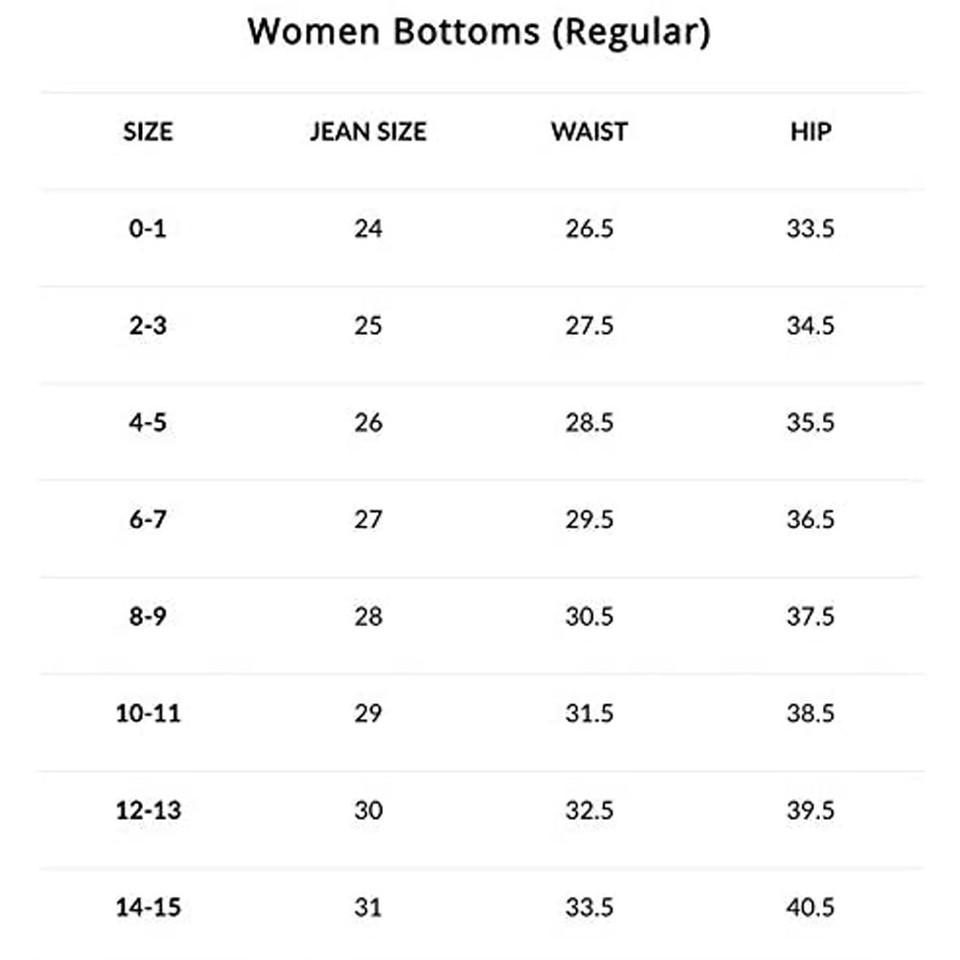Select the 8-9 size row label
Image resolution: width=960 pixels, height=960 pixels.
click(x=148, y=616)
